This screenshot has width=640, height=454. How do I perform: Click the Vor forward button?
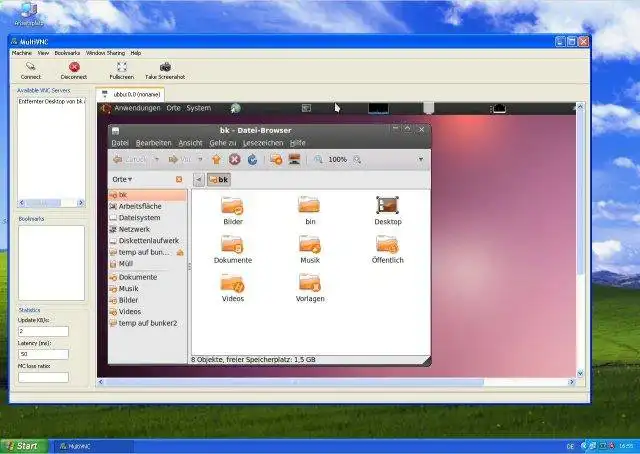(x=180, y=160)
